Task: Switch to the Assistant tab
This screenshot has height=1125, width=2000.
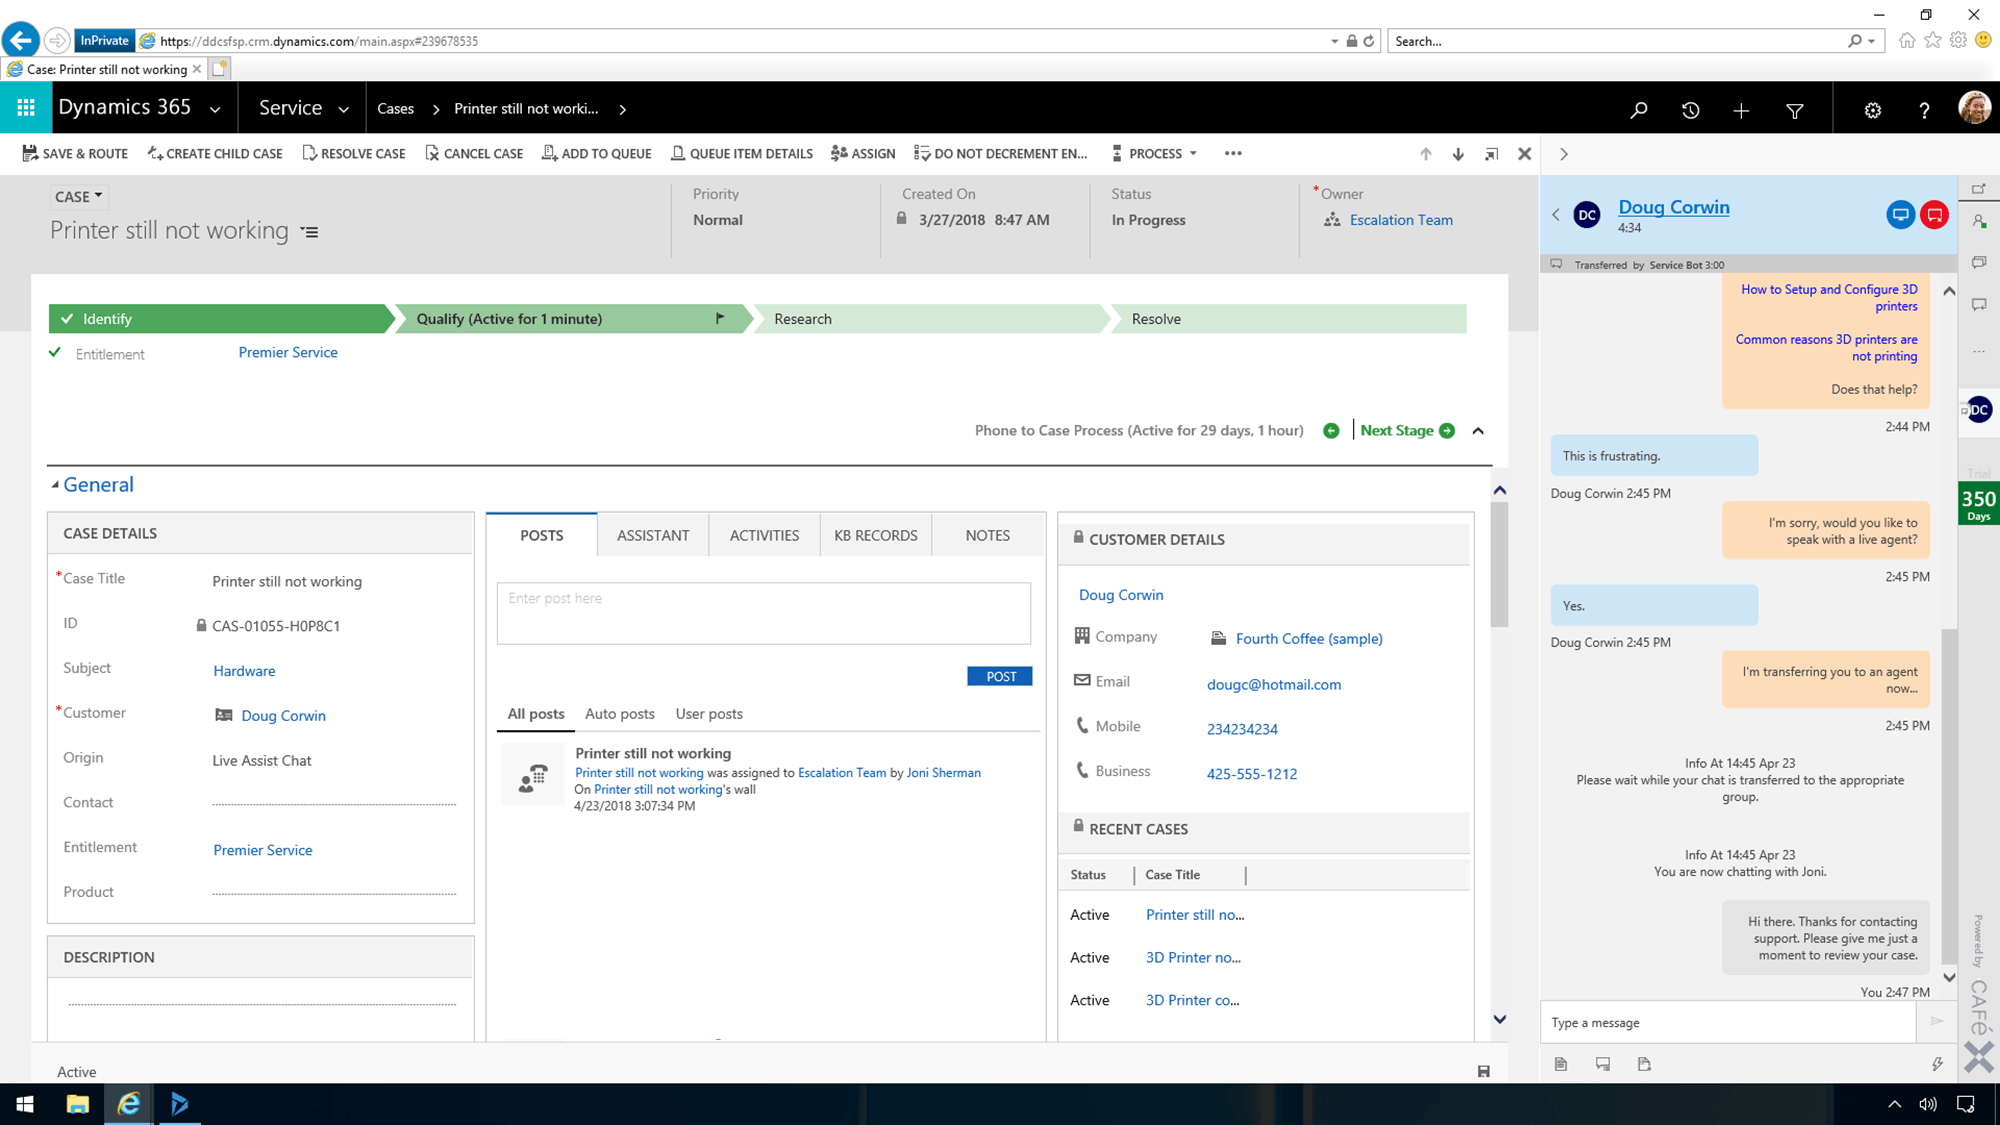Action: [x=653, y=535]
